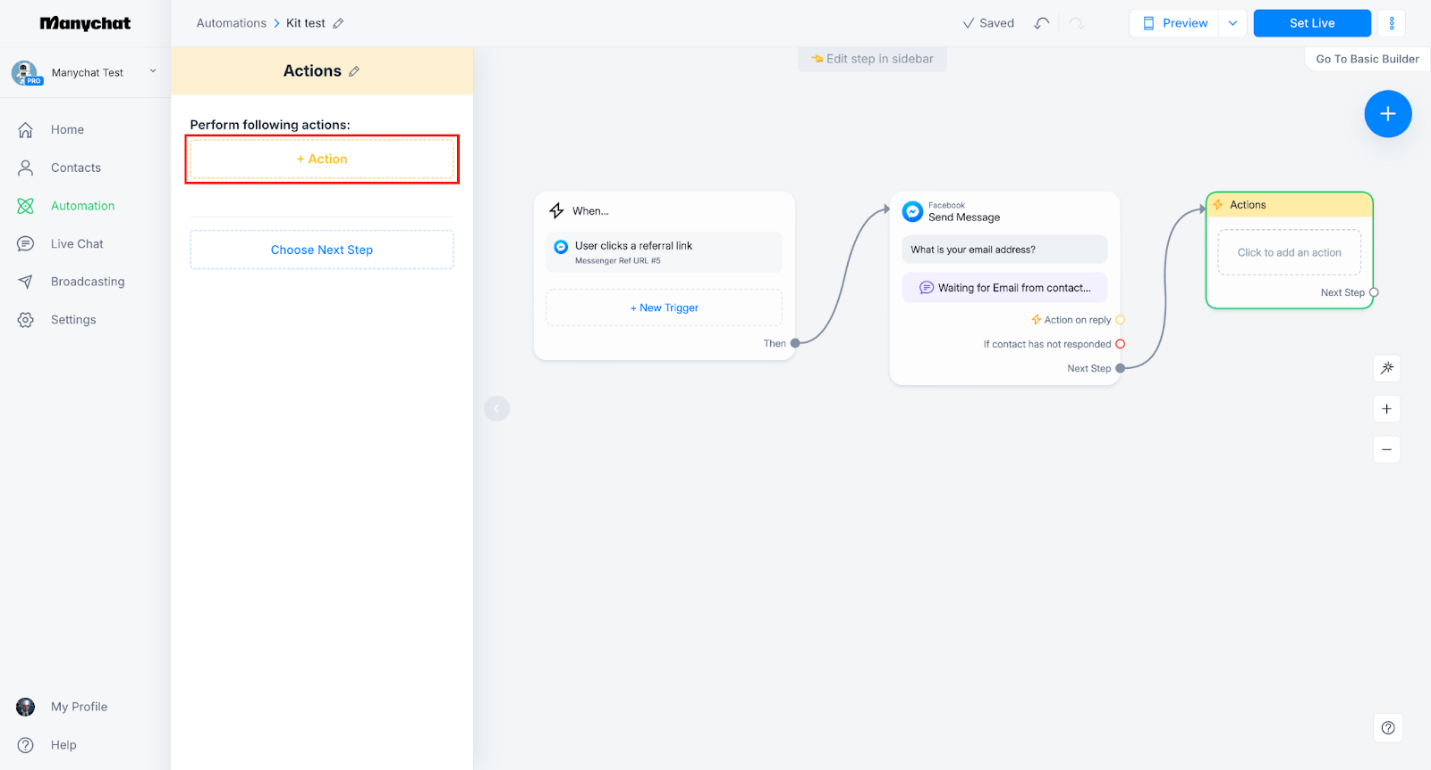Click the magic wand auto-arrange icon
This screenshot has height=770, width=1431.
(x=1387, y=368)
